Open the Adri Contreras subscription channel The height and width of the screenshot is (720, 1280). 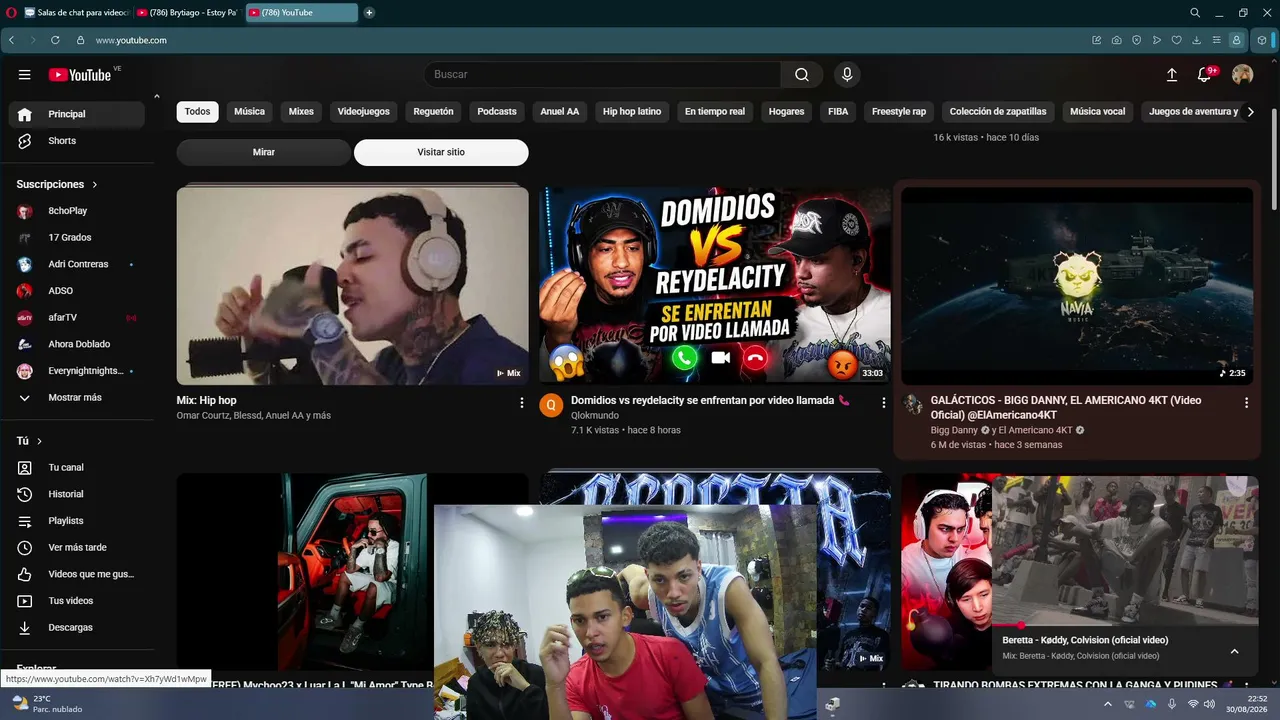[x=76, y=264]
